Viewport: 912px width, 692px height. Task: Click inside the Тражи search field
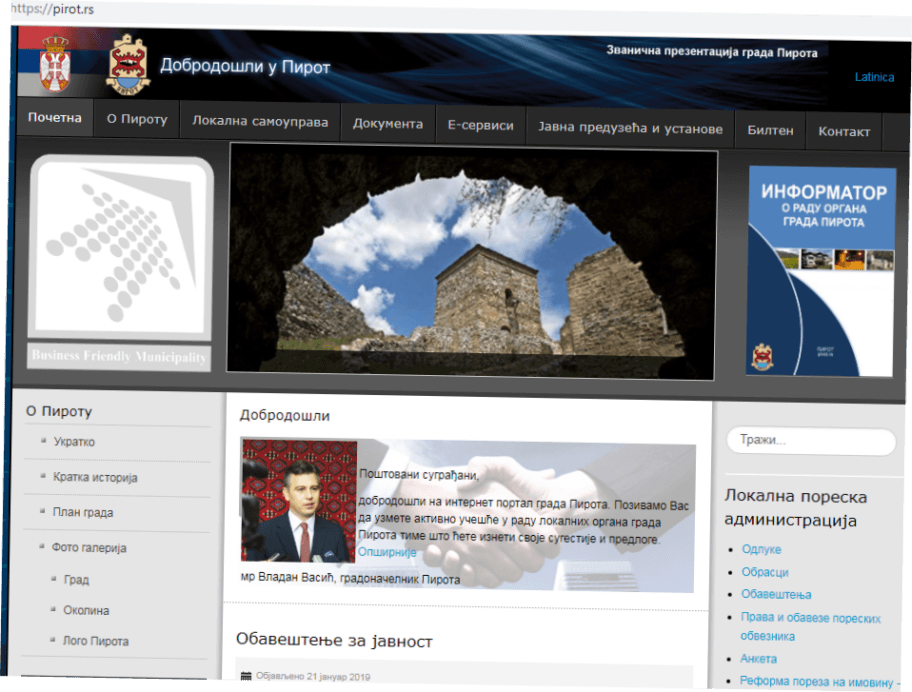pos(810,441)
